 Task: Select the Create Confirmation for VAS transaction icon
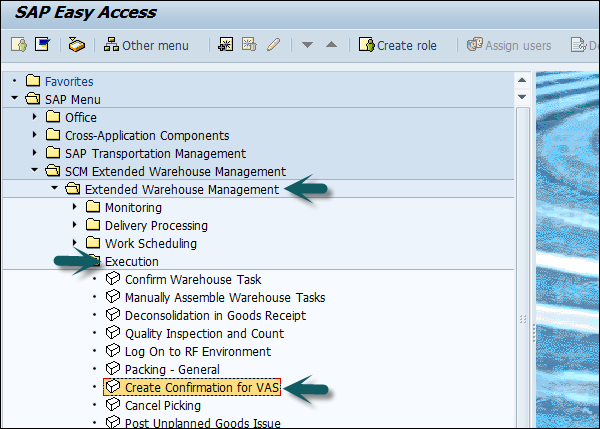tap(113, 388)
